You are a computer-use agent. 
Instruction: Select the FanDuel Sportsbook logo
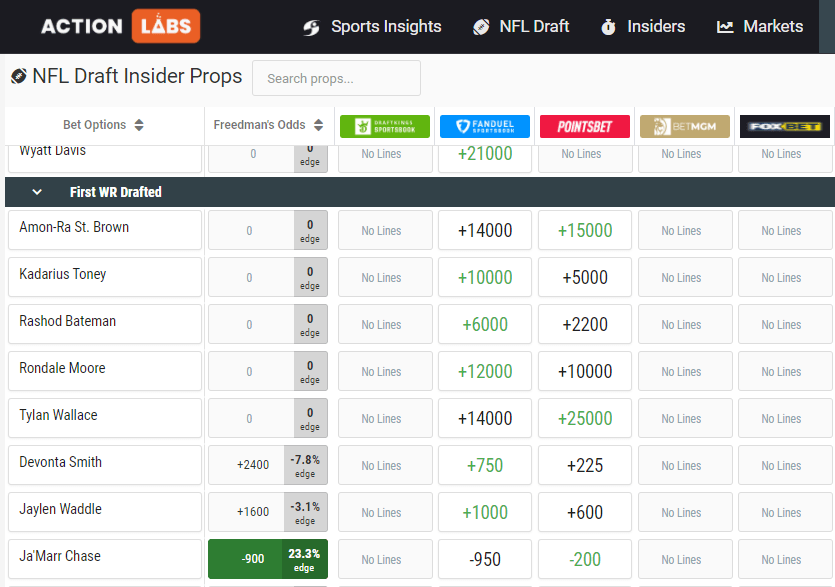click(485, 126)
